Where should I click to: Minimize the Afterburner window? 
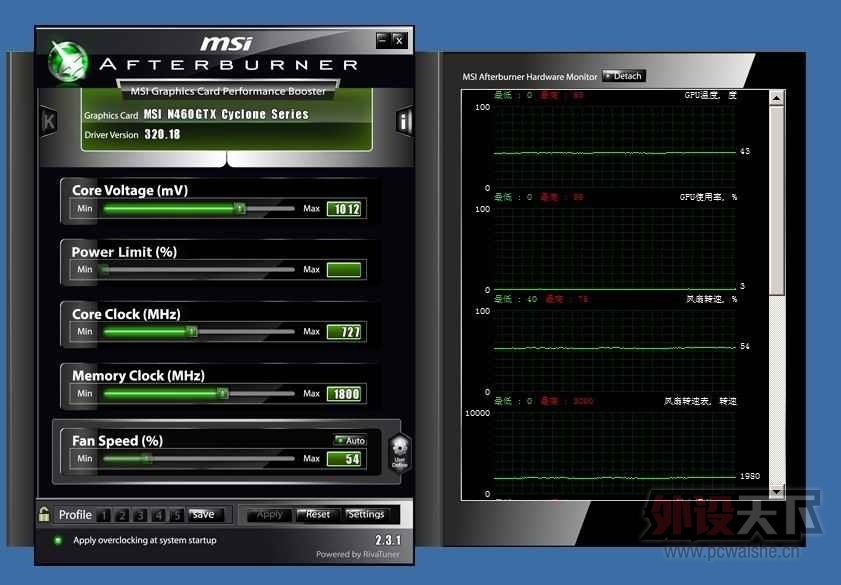(382, 40)
